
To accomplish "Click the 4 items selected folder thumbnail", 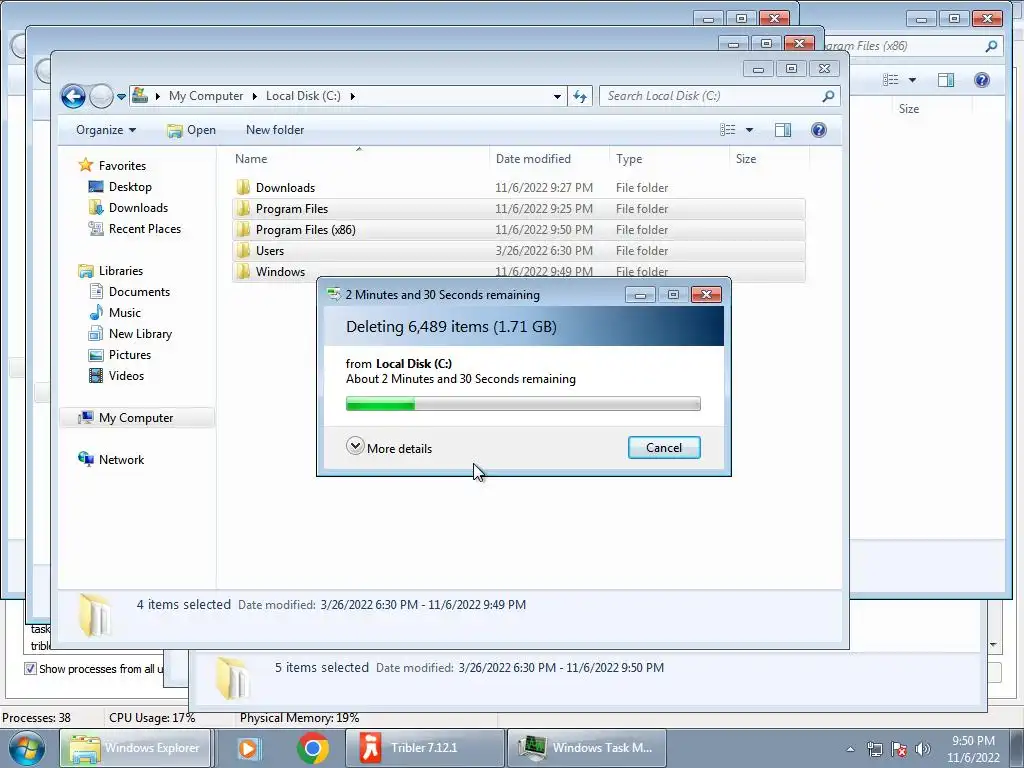I will click(94, 615).
